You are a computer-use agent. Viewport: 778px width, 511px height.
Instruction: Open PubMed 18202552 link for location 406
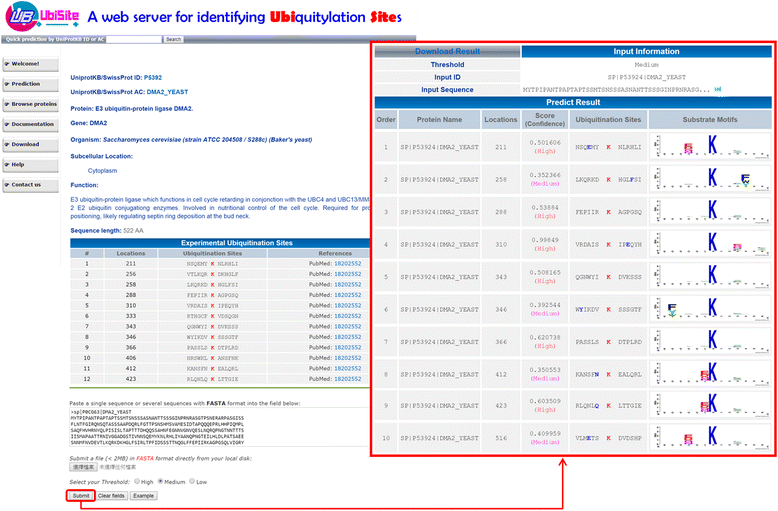click(x=347, y=358)
